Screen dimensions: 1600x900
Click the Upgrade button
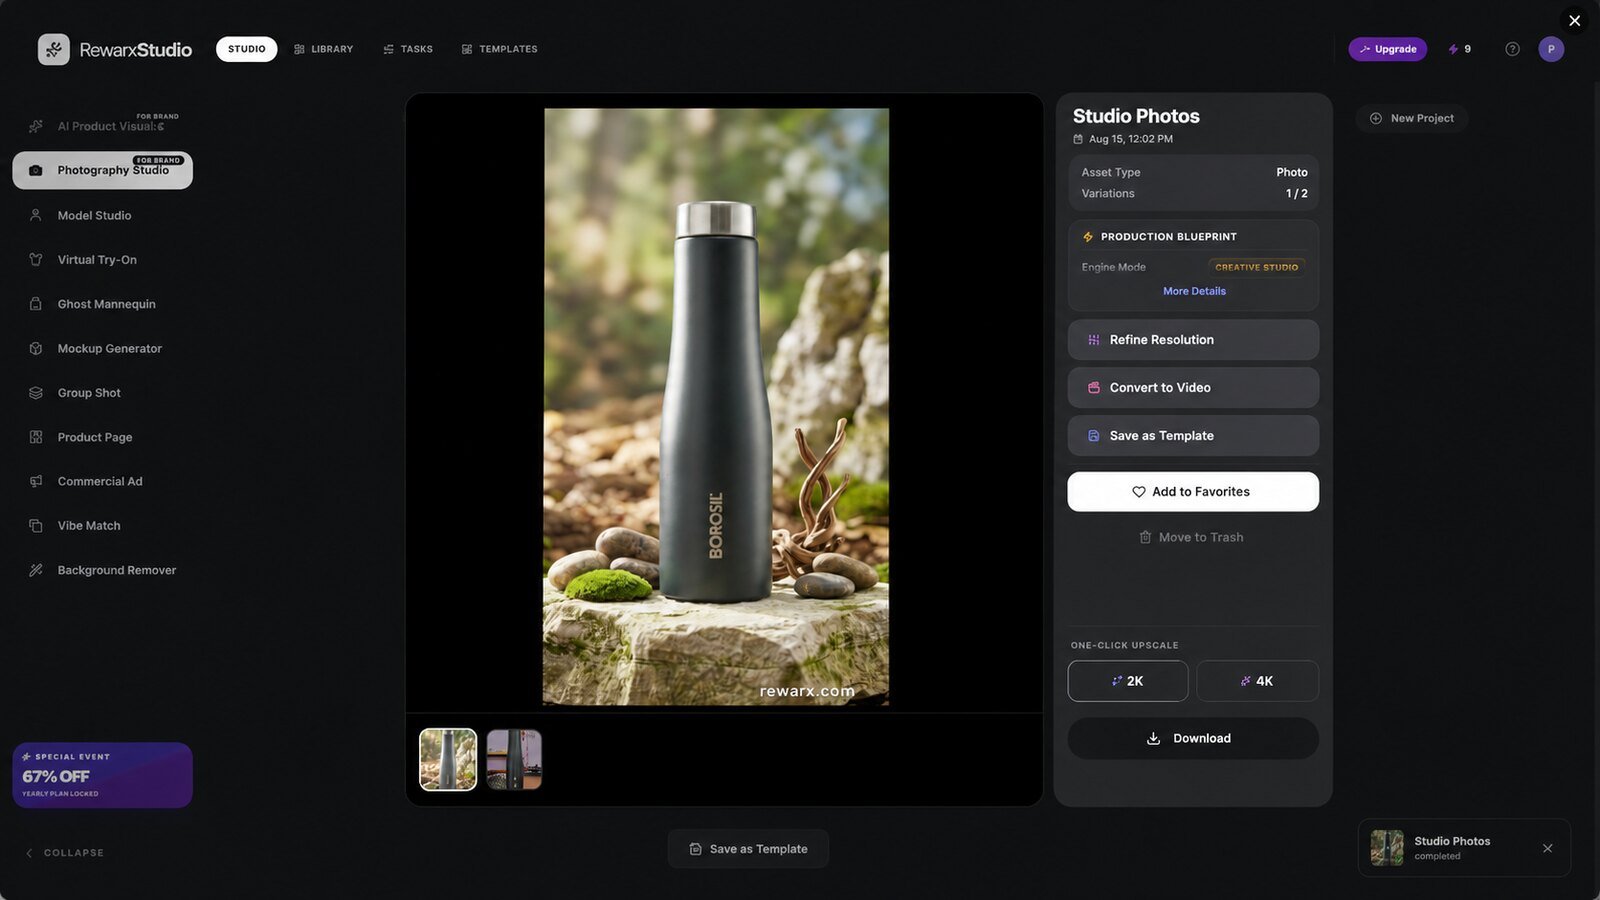(1387, 49)
